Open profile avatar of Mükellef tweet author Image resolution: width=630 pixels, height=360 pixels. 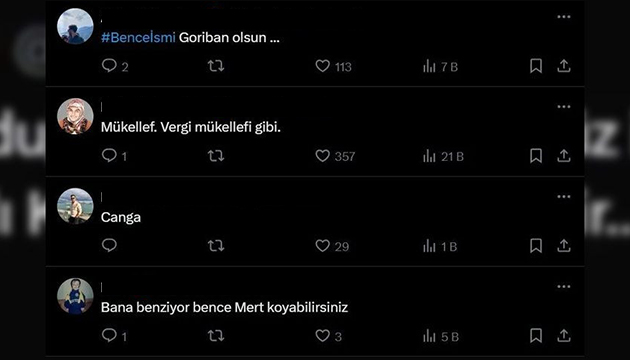(x=75, y=116)
